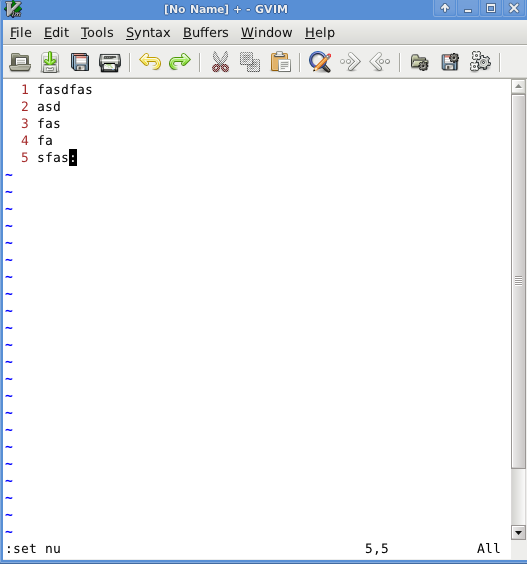Click the text 'fas' on line 3
This screenshot has height=564, width=527.
coord(49,123)
